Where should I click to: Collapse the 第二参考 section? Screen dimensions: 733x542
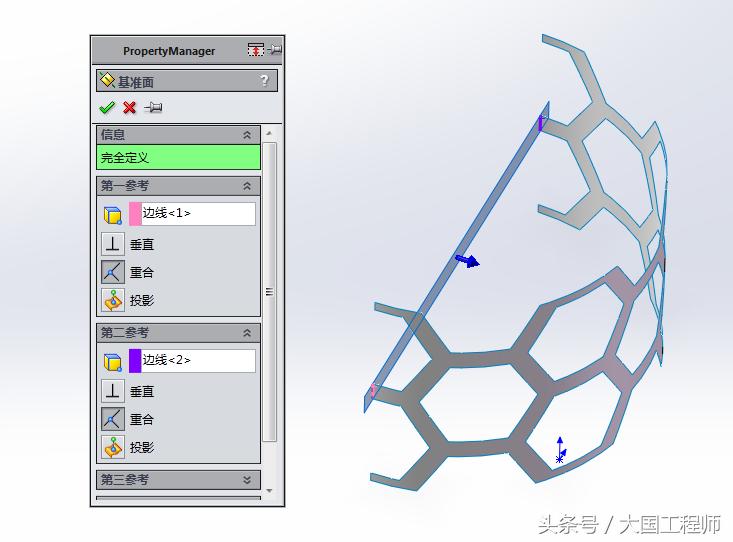click(x=247, y=333)
